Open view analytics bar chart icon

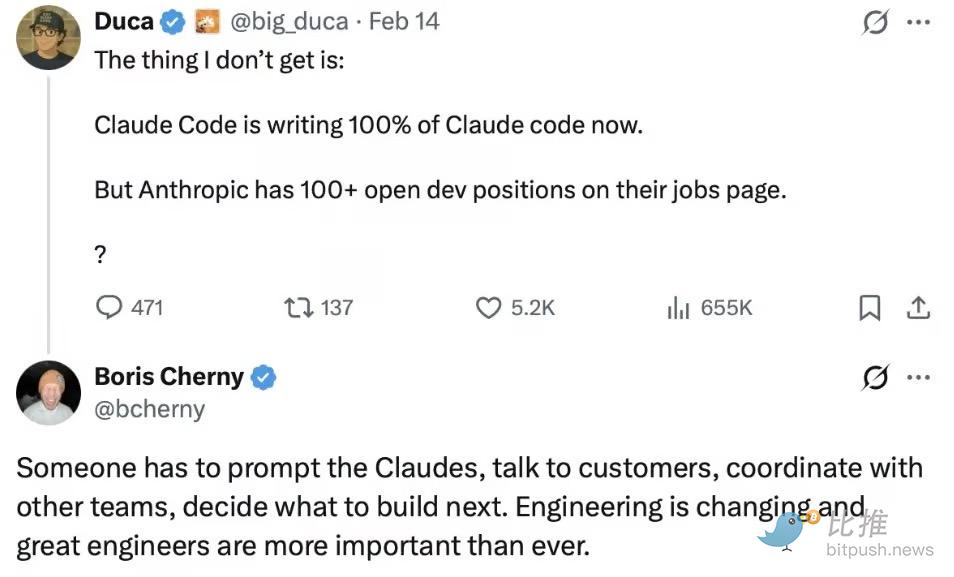pyautogui.click(x=678, y=308)
